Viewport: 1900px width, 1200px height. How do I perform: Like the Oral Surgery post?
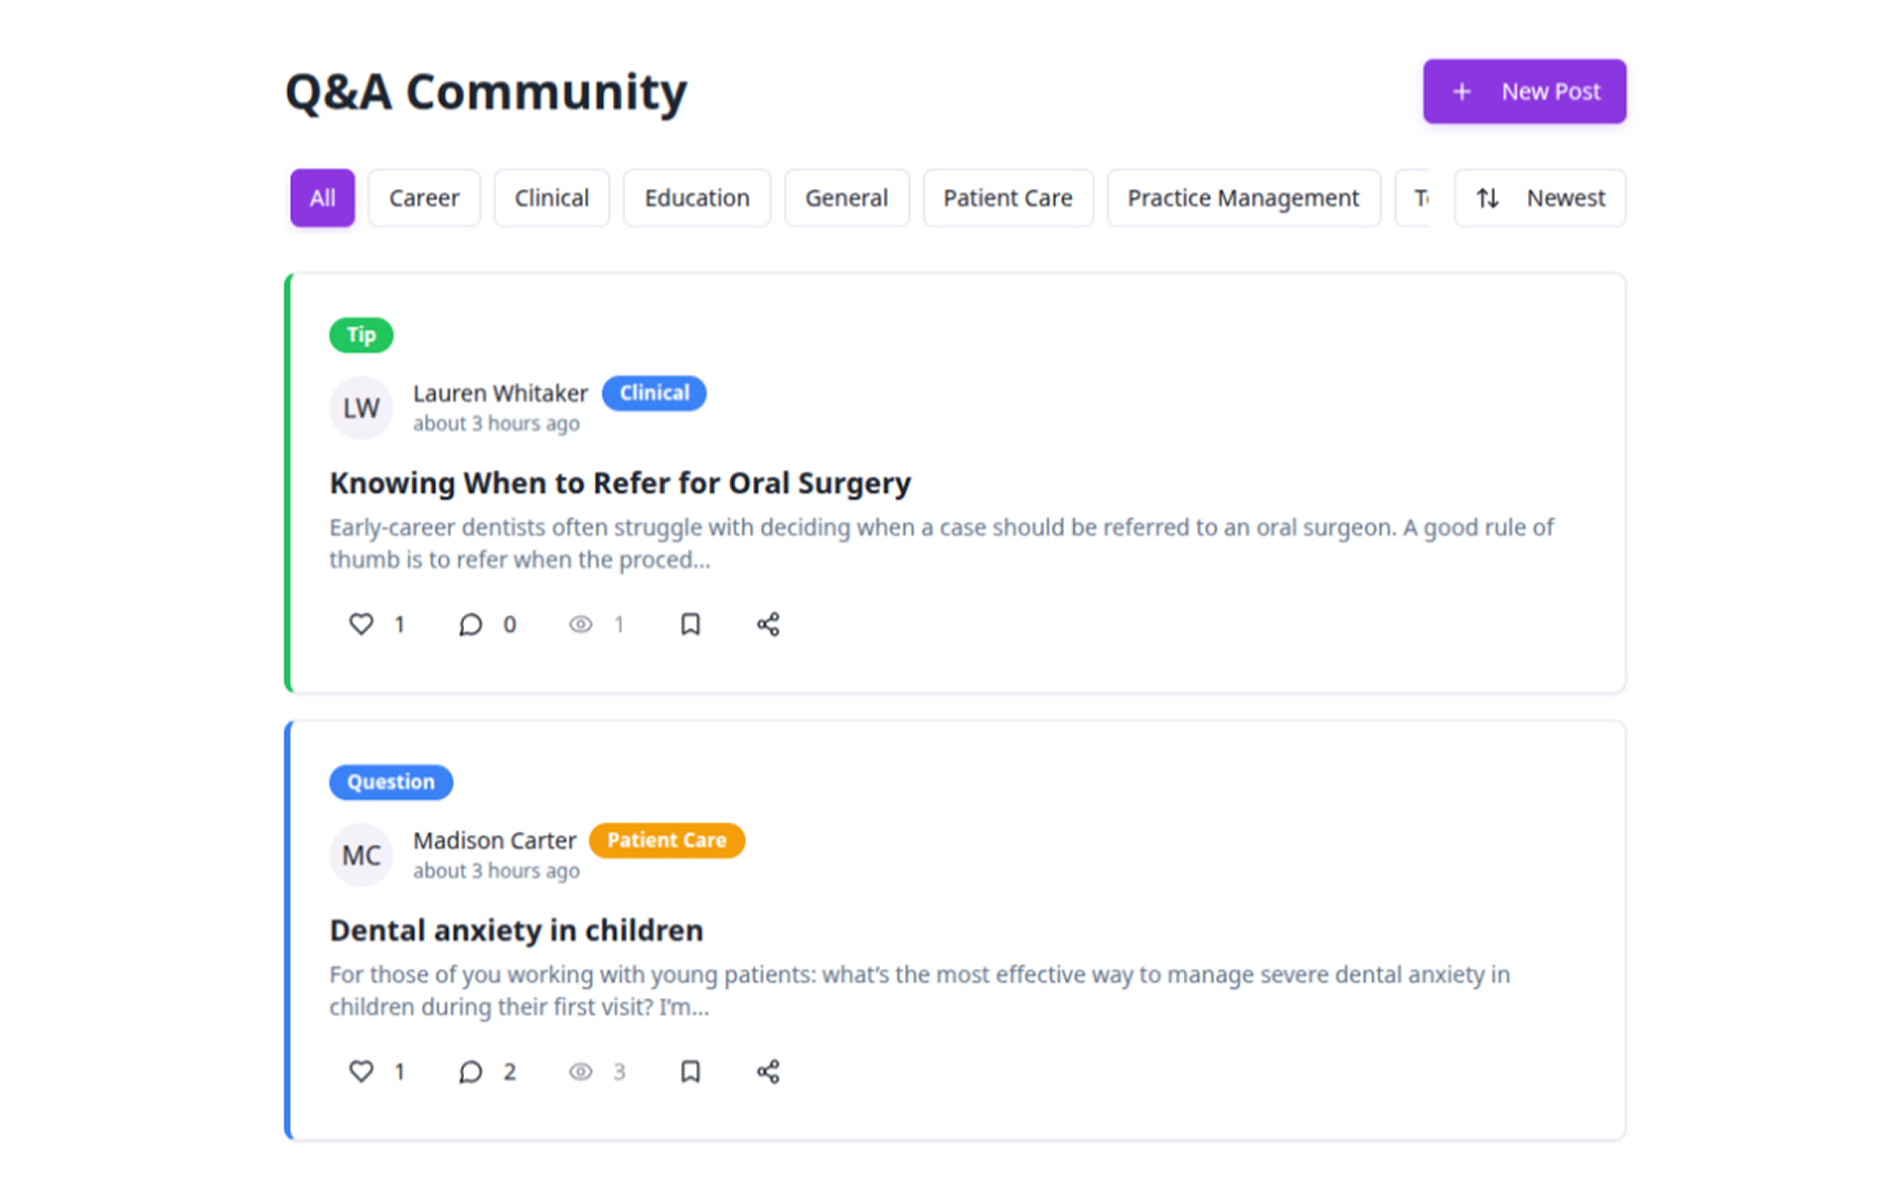361,624
